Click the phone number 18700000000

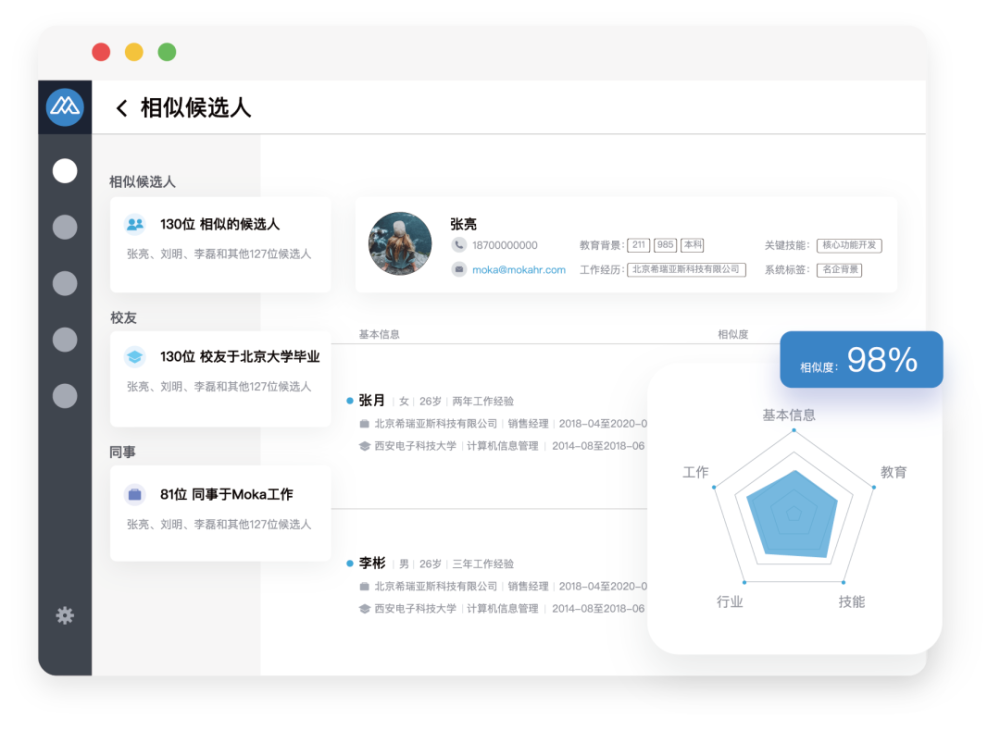click(x=504, y=246)
